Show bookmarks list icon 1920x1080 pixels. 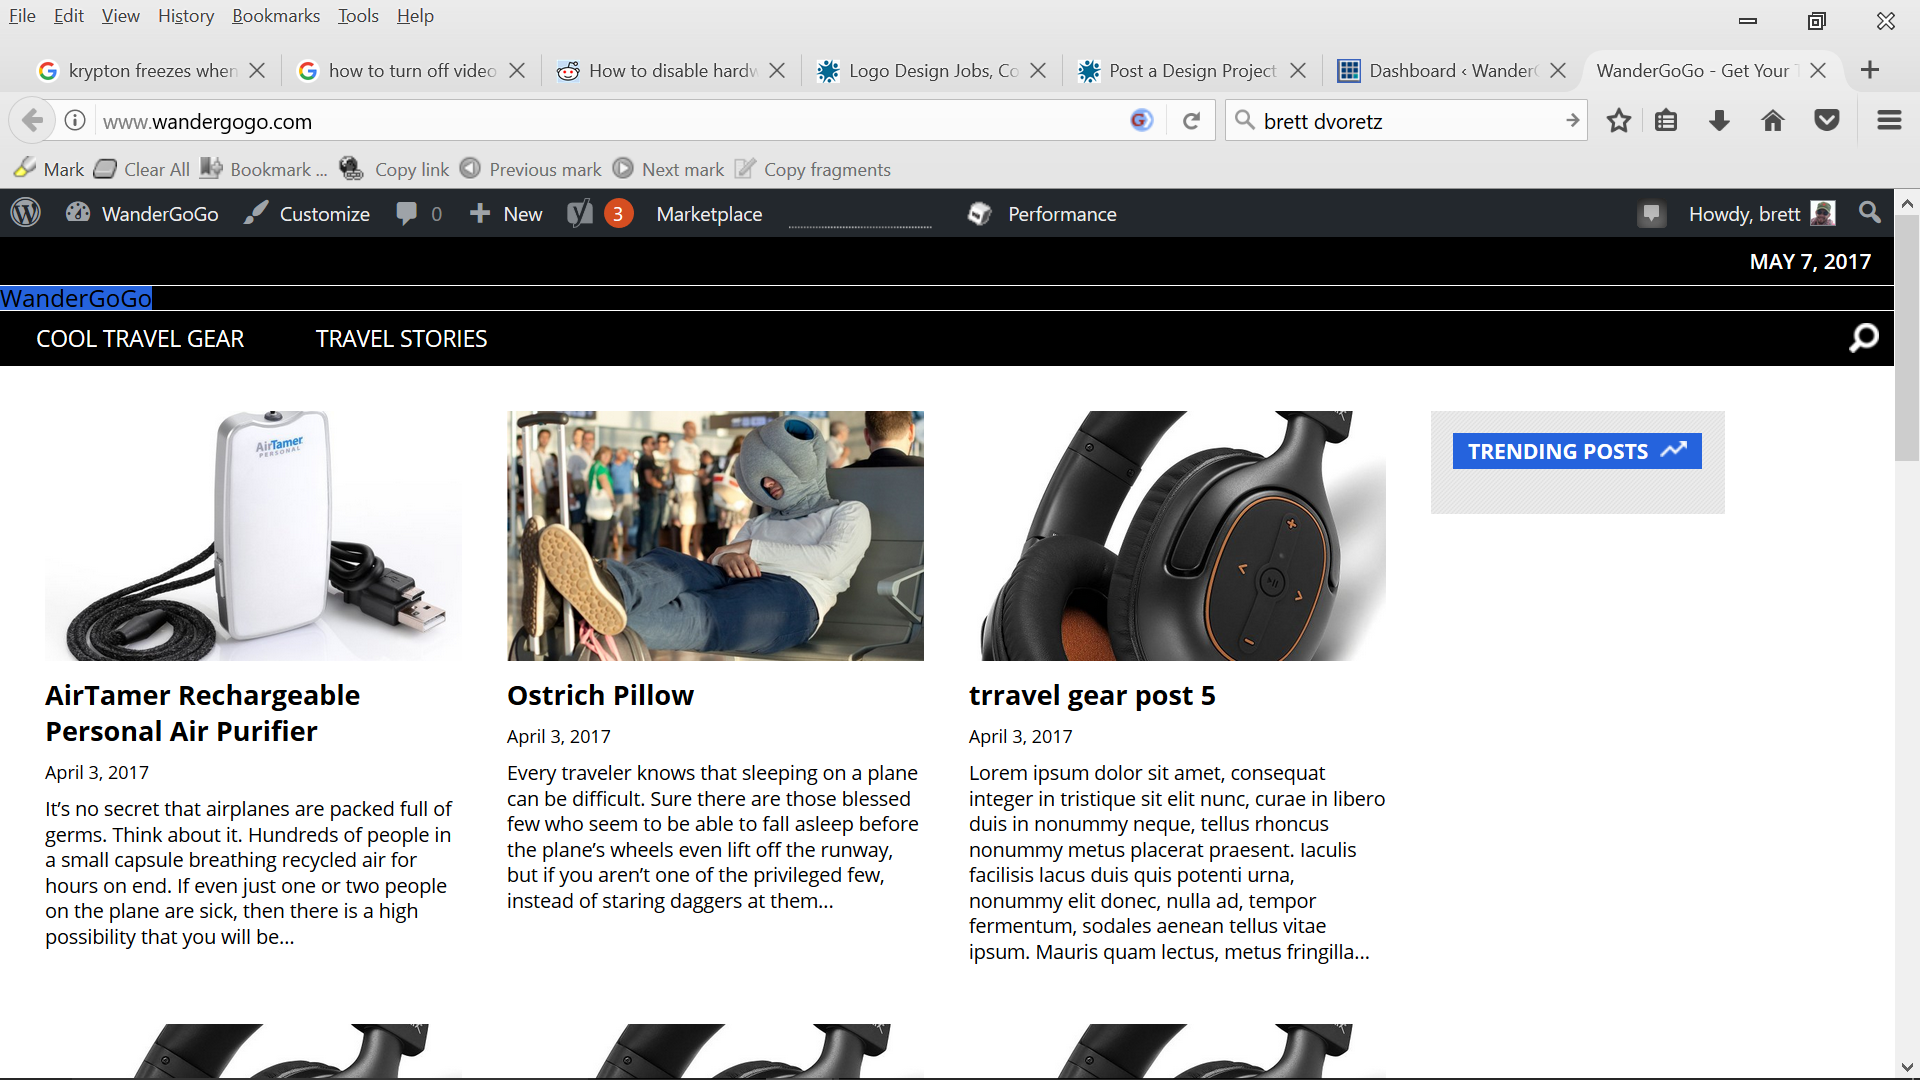point(1665,121)
